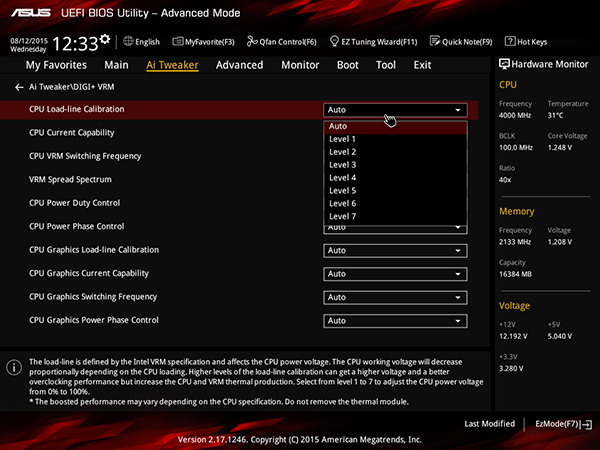Image resolution: width=600 pixels, height=450 pixels.
Task: Click the Hardware Monitor display icon
Action: (x=504, y=64)
